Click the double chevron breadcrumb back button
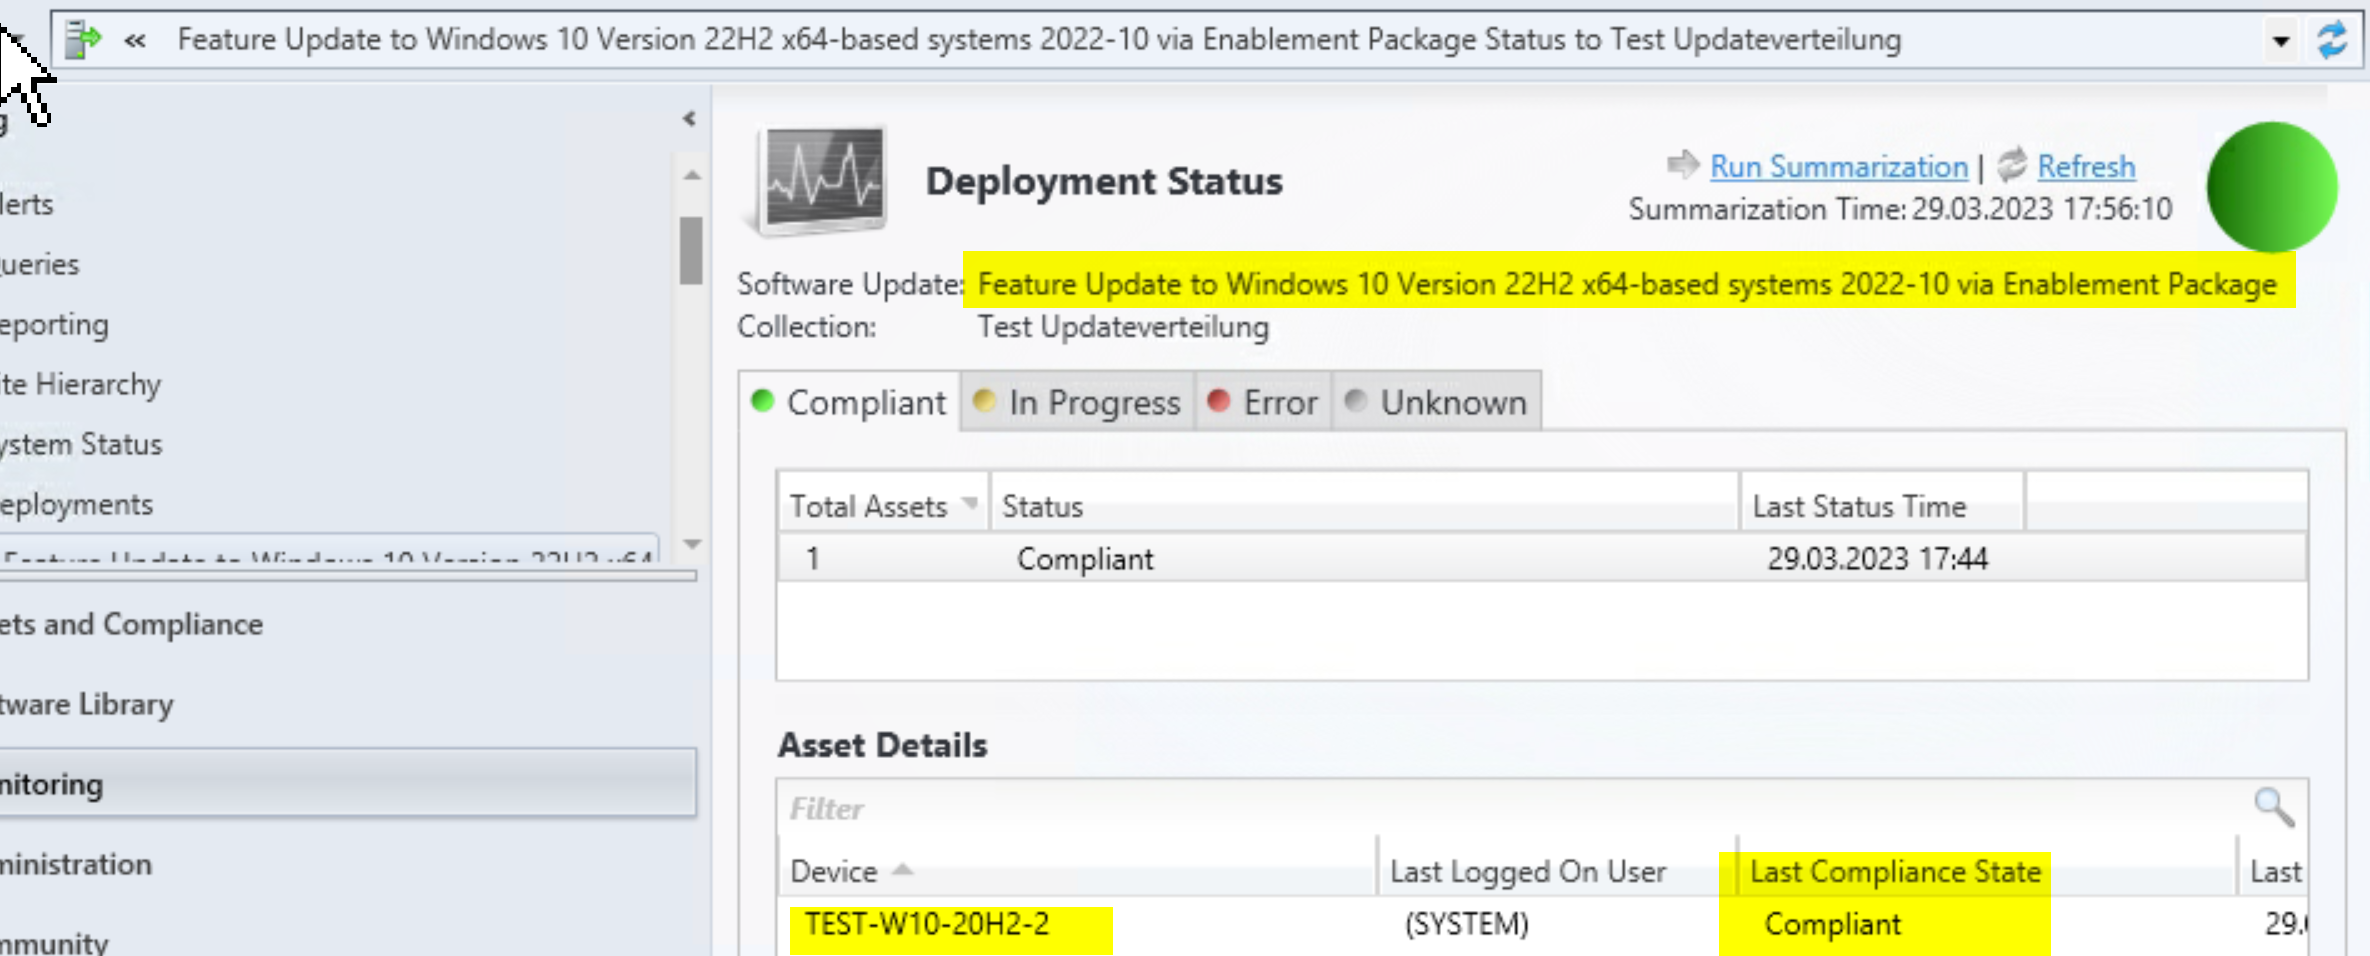2370x956 pixels. pos(135,40)
